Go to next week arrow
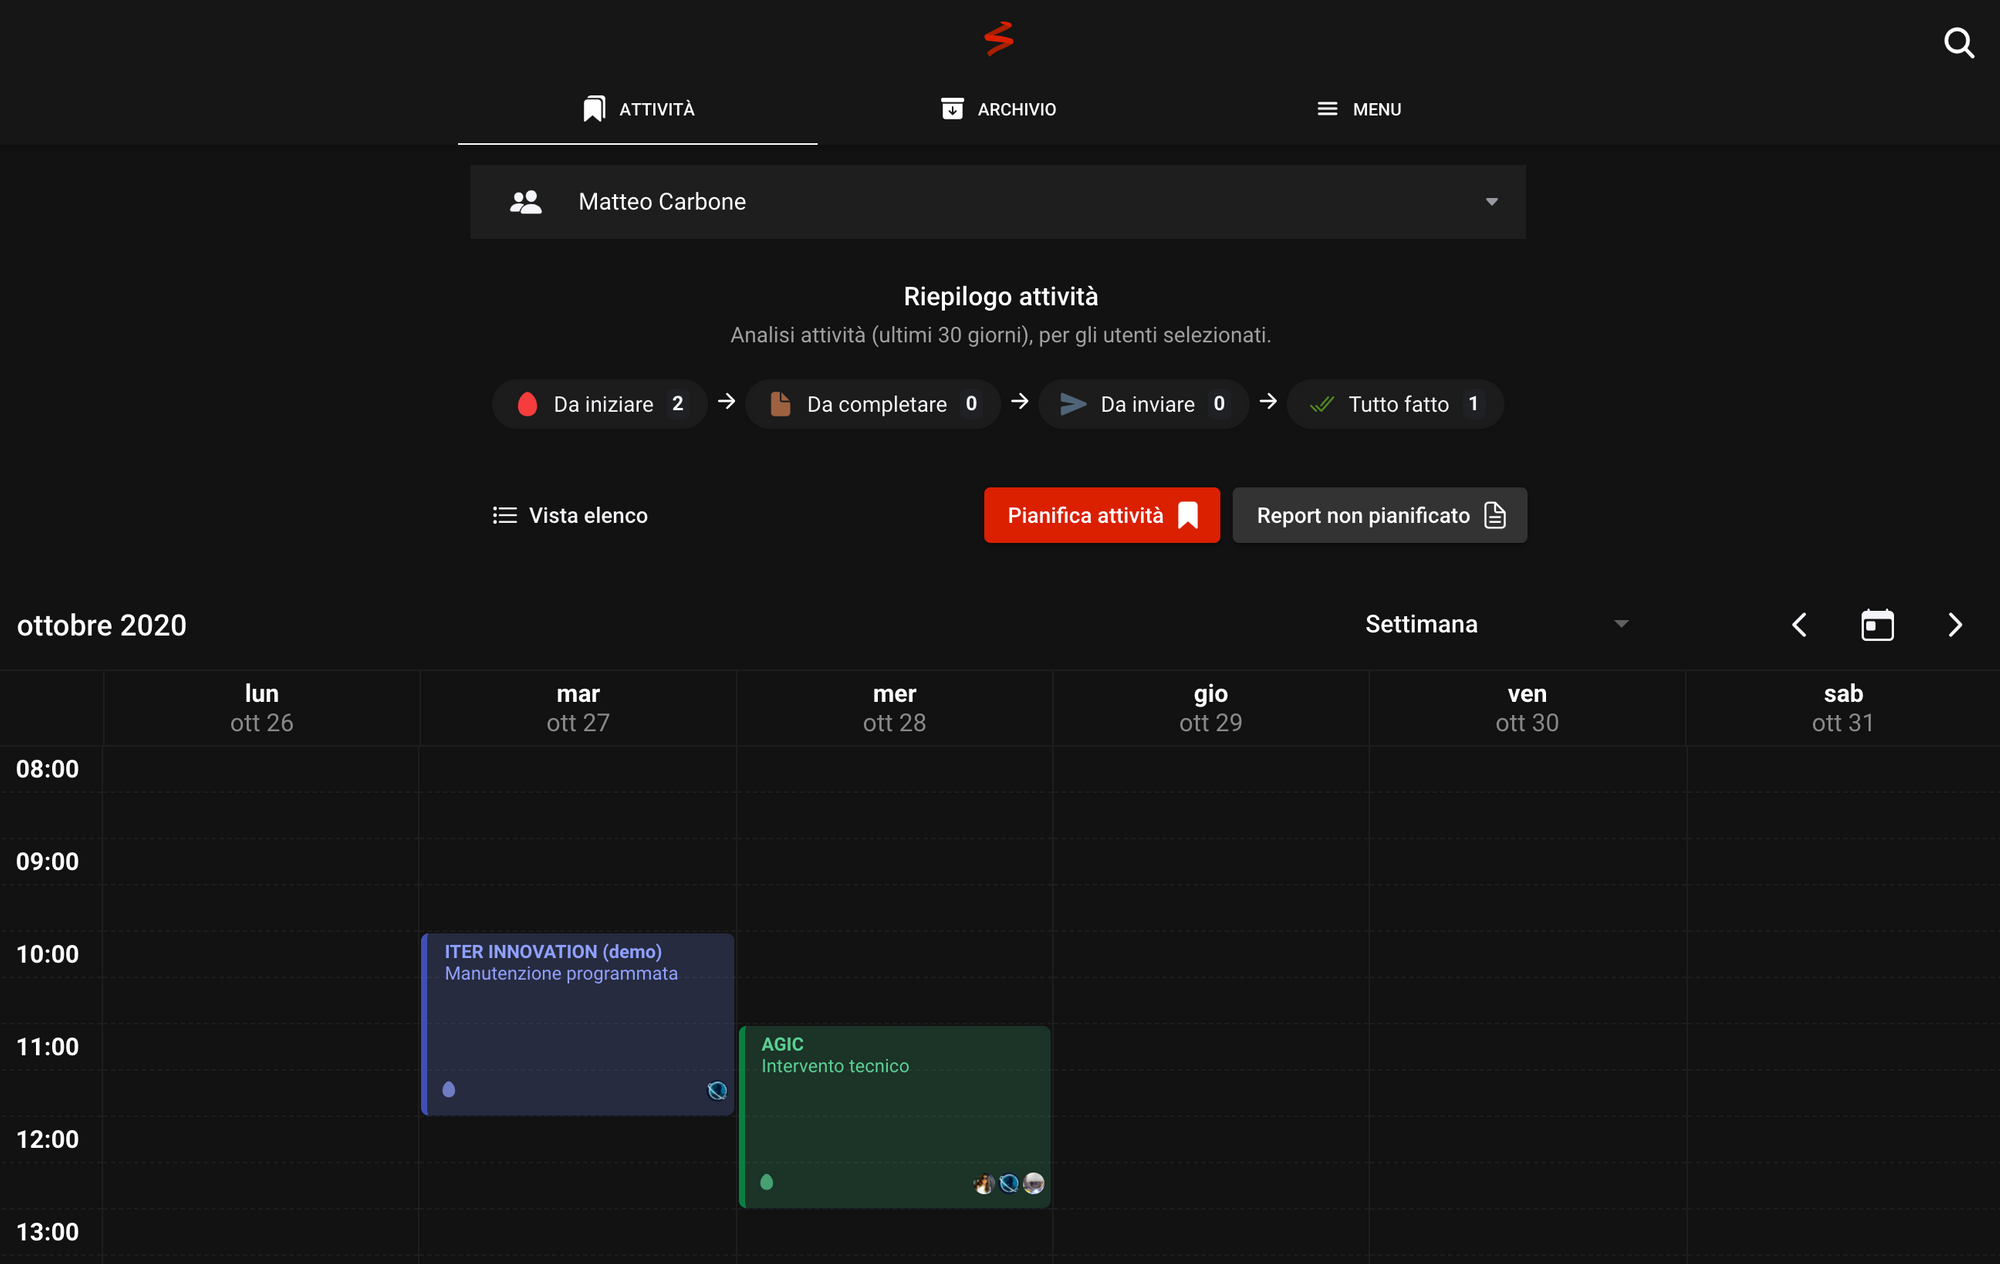Viewport: 2000px width, 1264px height. [x=1955, y=625]
